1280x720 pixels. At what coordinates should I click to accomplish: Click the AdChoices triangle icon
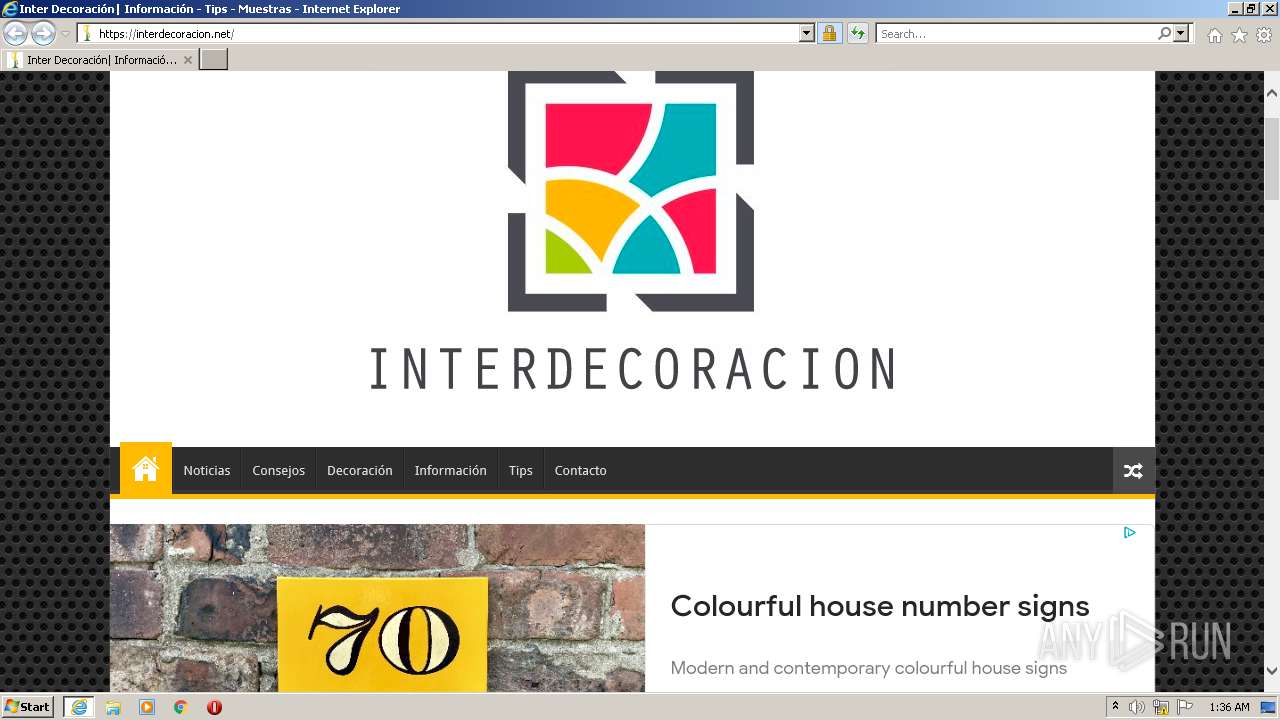click(1130, 533)
